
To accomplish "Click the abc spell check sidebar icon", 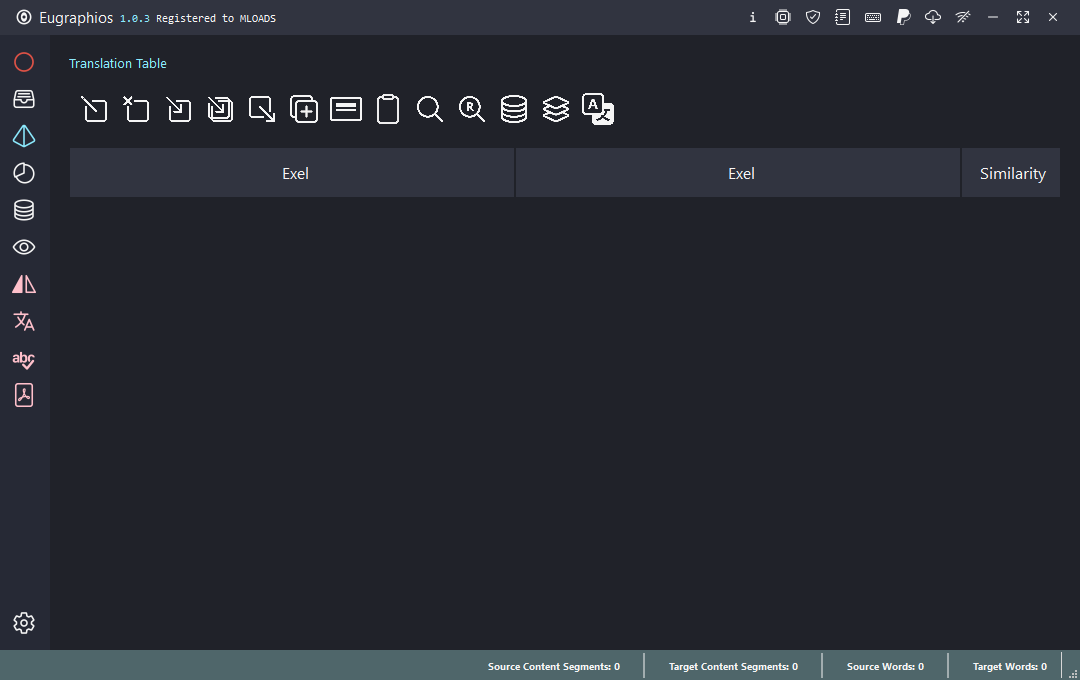I will click(24, 359).
